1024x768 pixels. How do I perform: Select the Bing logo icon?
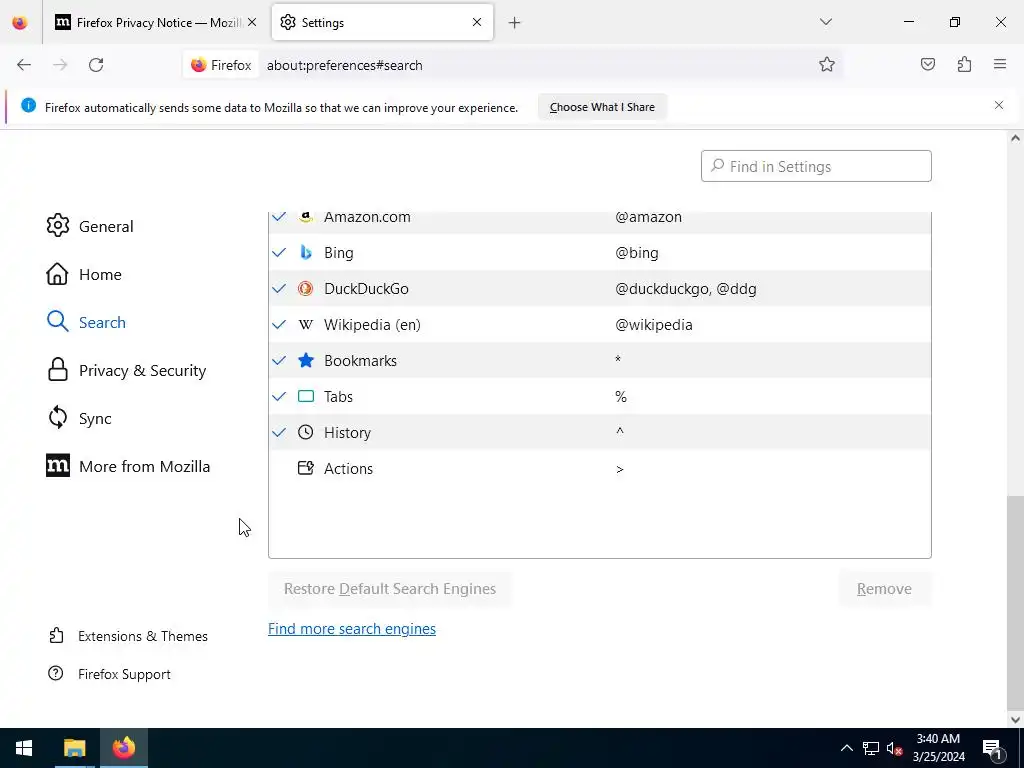(306, 253)
